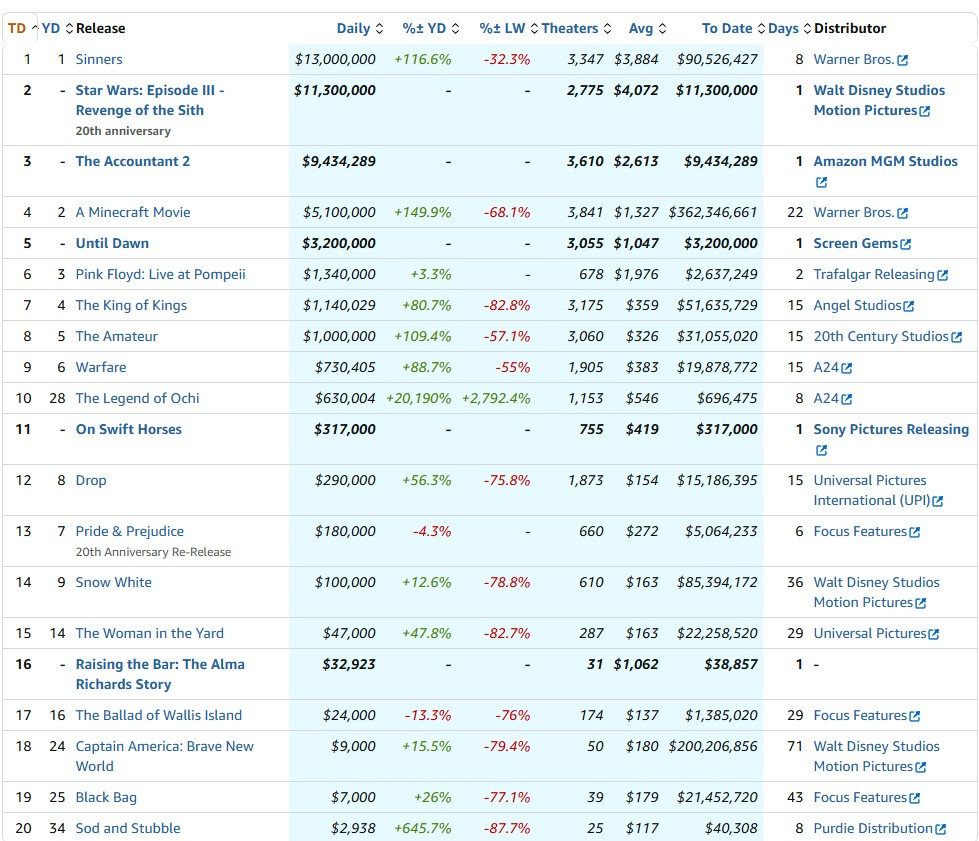Open Purdie Distribution external link icon
The image size is (979, 841).
[x=940, y=829]
